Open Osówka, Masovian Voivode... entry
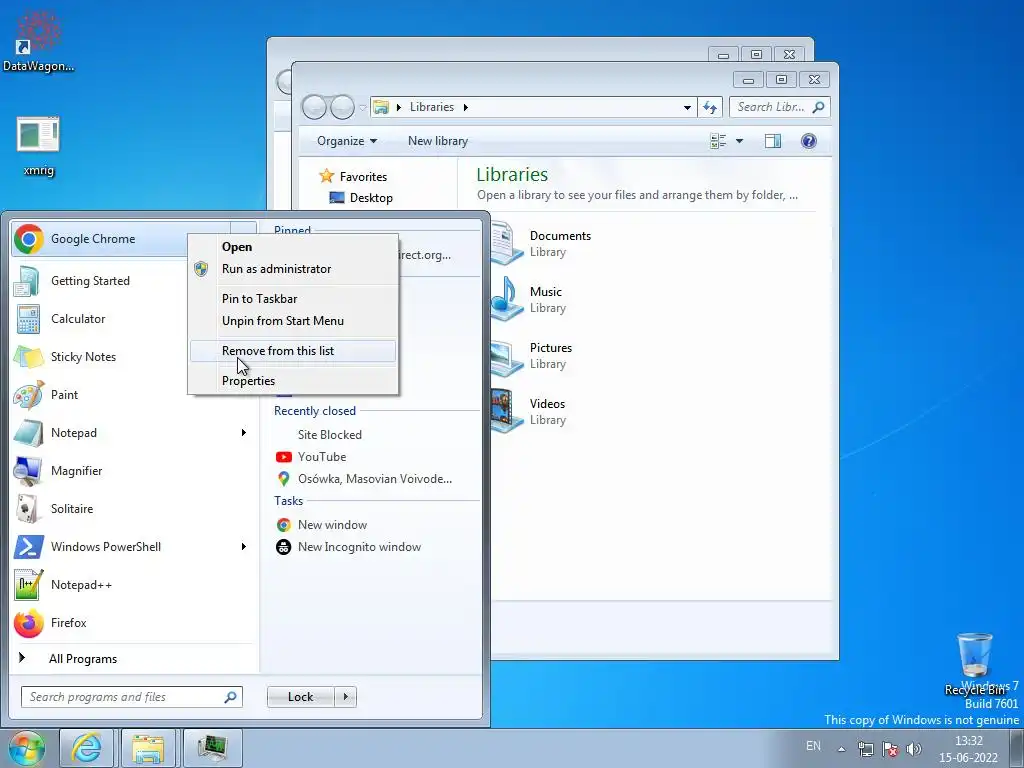The height and width of the screenshot is (768, 1024). 376,479
